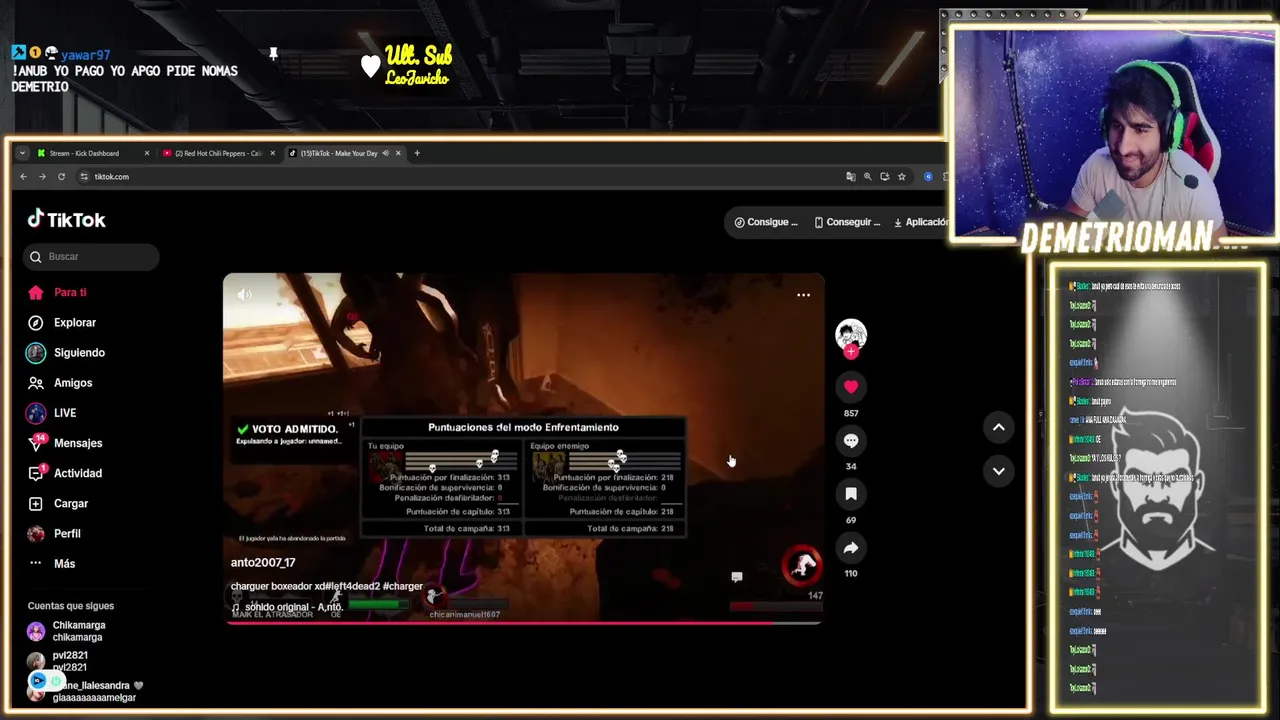The width and height of the screenshot is (1280, 720).
Task: Click the yawar97 username in overlay chat
Action: tap(85, 55)
